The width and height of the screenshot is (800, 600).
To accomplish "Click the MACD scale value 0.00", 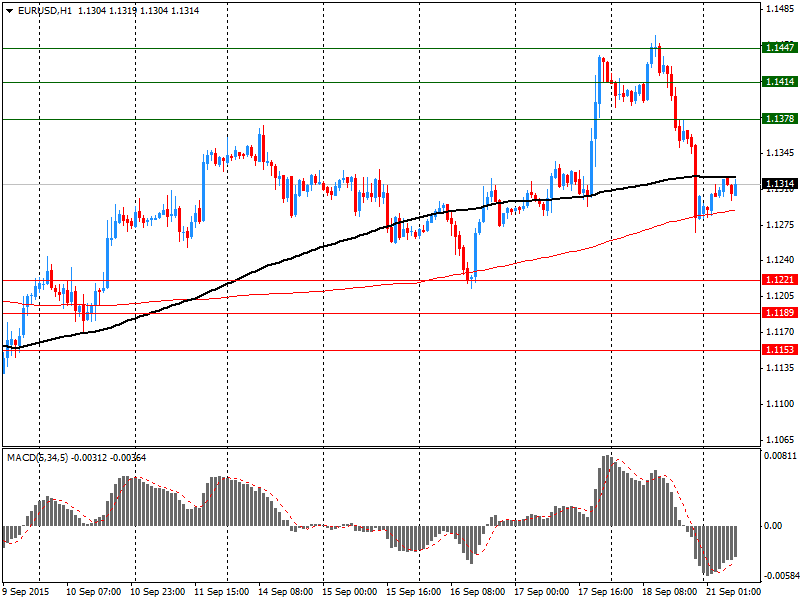I will (x=773, y=526).
